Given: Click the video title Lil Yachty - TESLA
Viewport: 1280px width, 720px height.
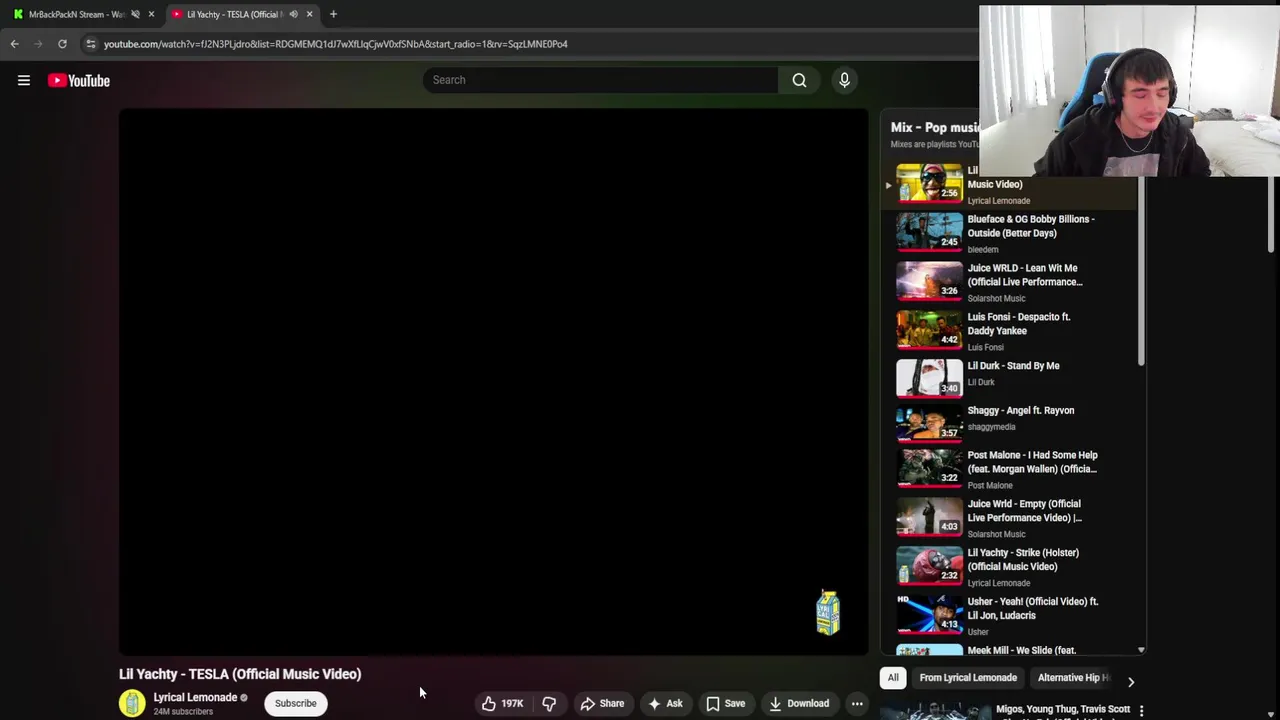Looking at the screenshot, I should point(240,674).
